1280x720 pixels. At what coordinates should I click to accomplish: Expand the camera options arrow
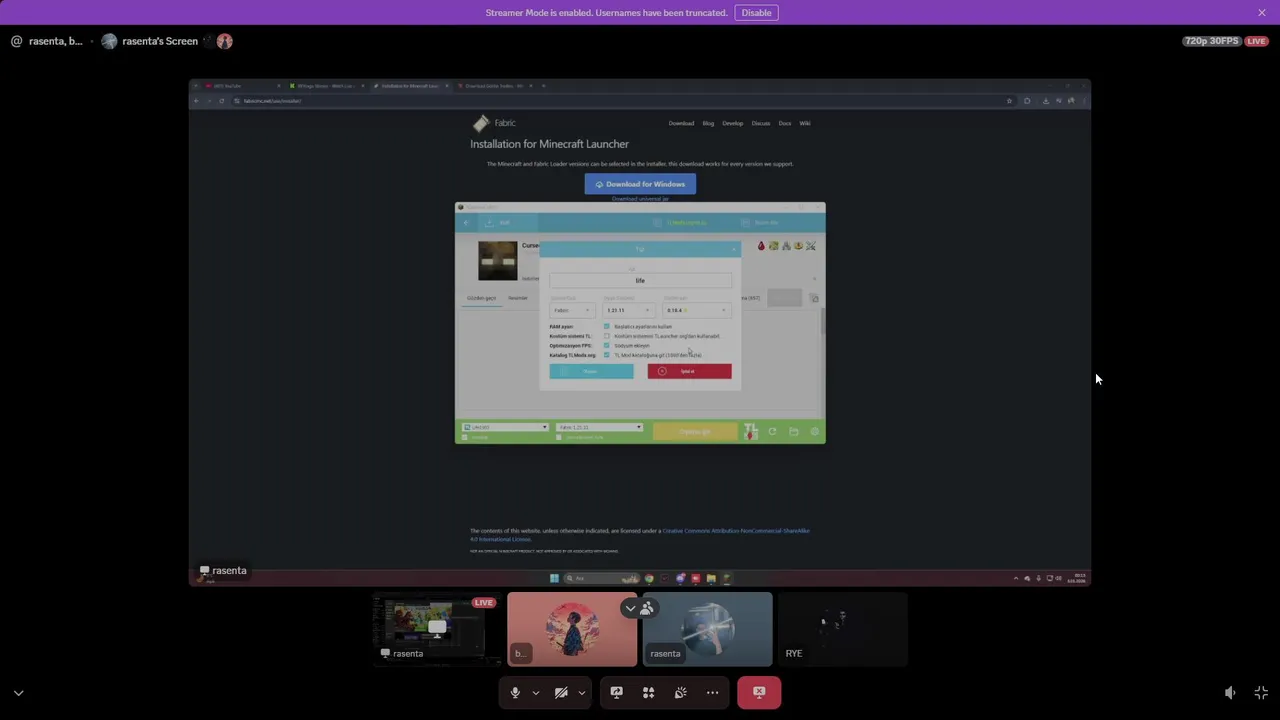(581, 692)
